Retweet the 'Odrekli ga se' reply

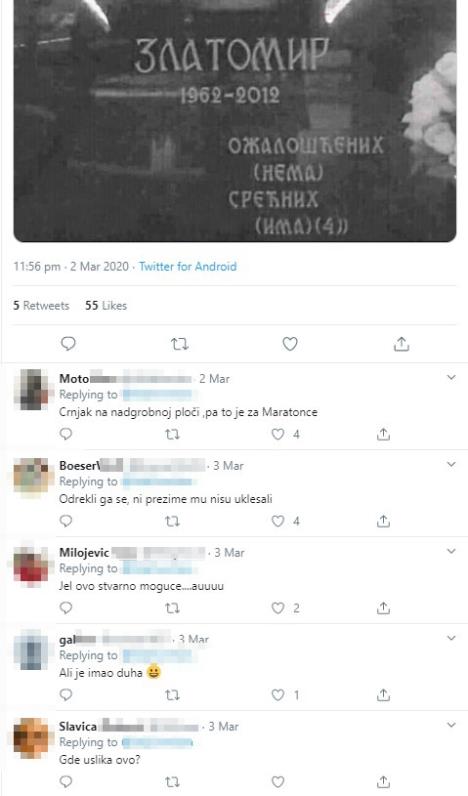click(173, 521)
